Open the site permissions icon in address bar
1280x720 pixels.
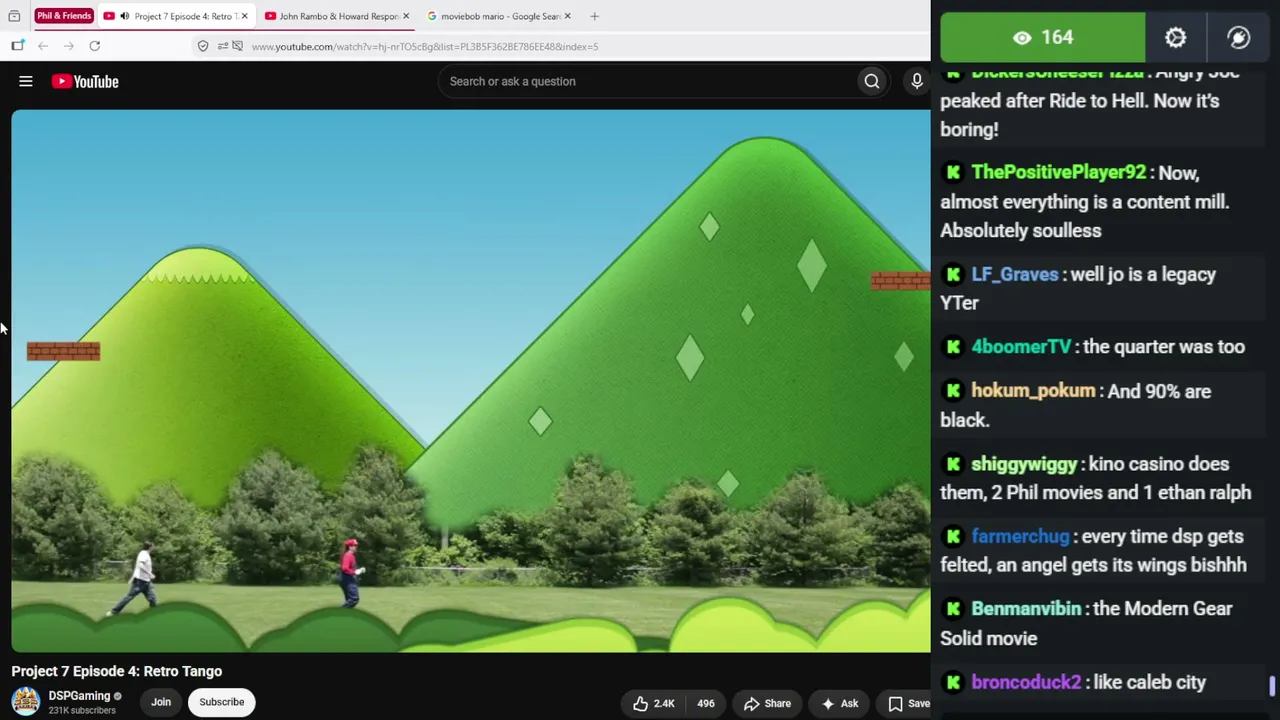pos(222,46)
